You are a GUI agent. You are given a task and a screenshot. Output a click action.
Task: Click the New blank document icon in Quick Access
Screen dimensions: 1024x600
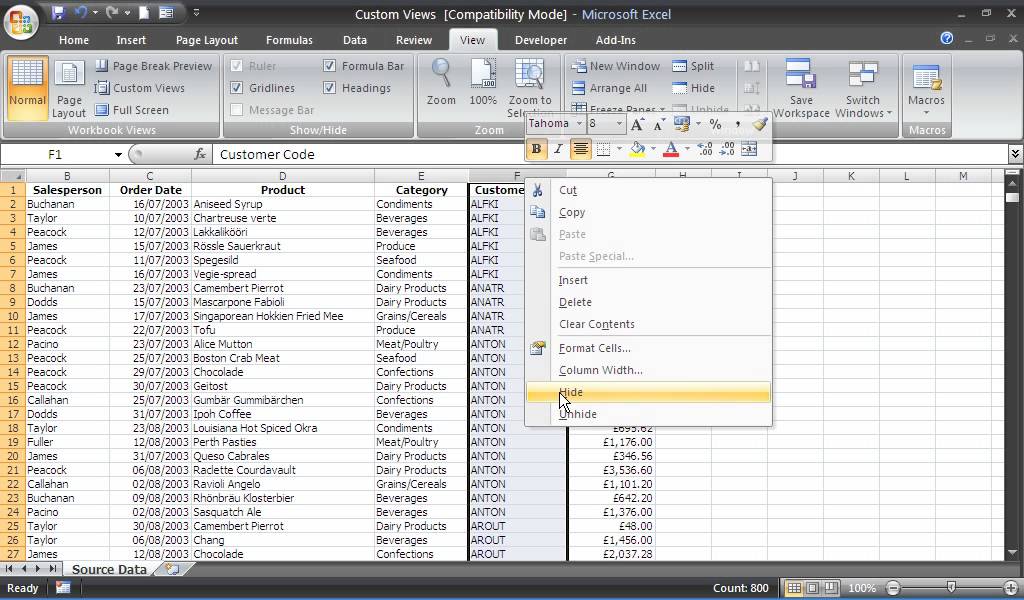144,13
